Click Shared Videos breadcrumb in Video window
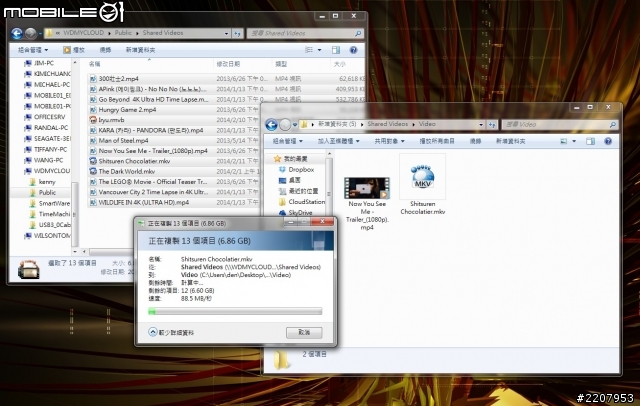The width and height of the screenshot is (640, 406). pos(387,124)
